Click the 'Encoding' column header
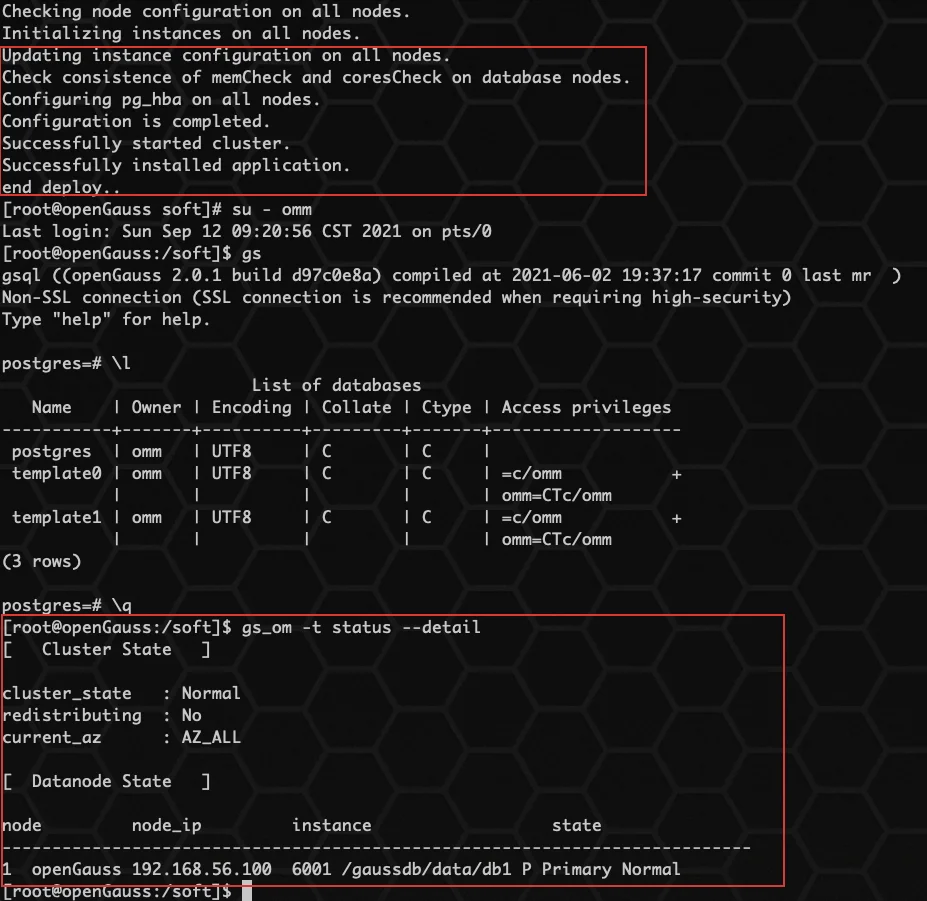This screenshot has height=901, width=927. [x=251, y=407]
